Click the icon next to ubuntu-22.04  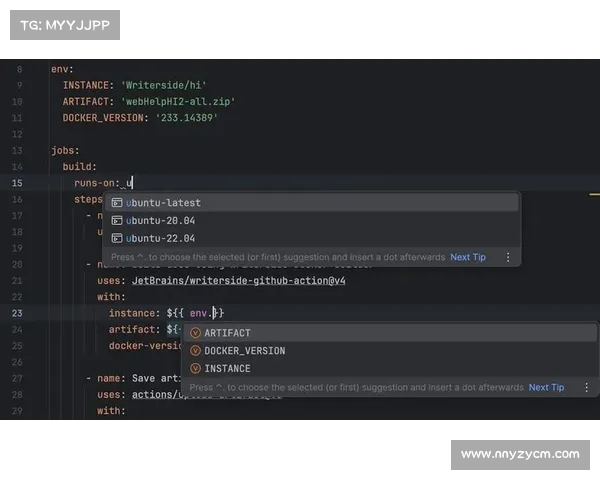117,239
